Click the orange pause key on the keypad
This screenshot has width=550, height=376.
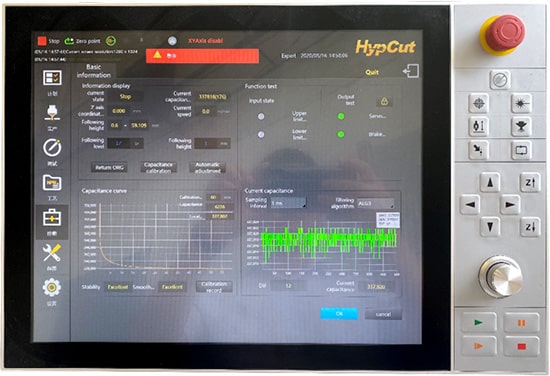(x=522, y=322)
